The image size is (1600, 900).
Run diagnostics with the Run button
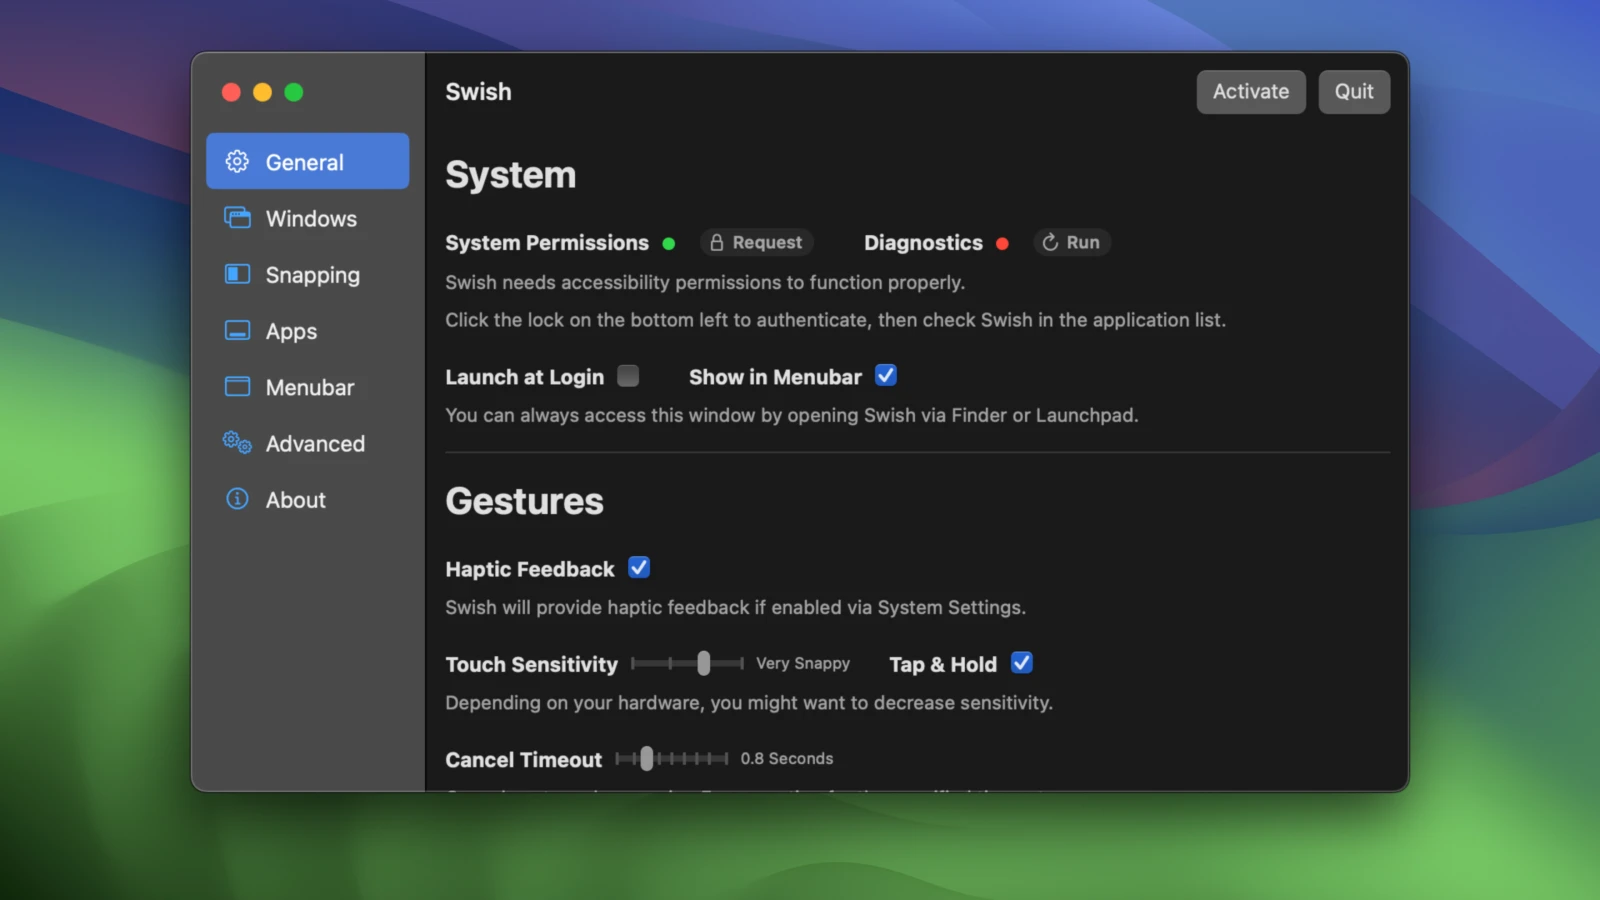1071,243
